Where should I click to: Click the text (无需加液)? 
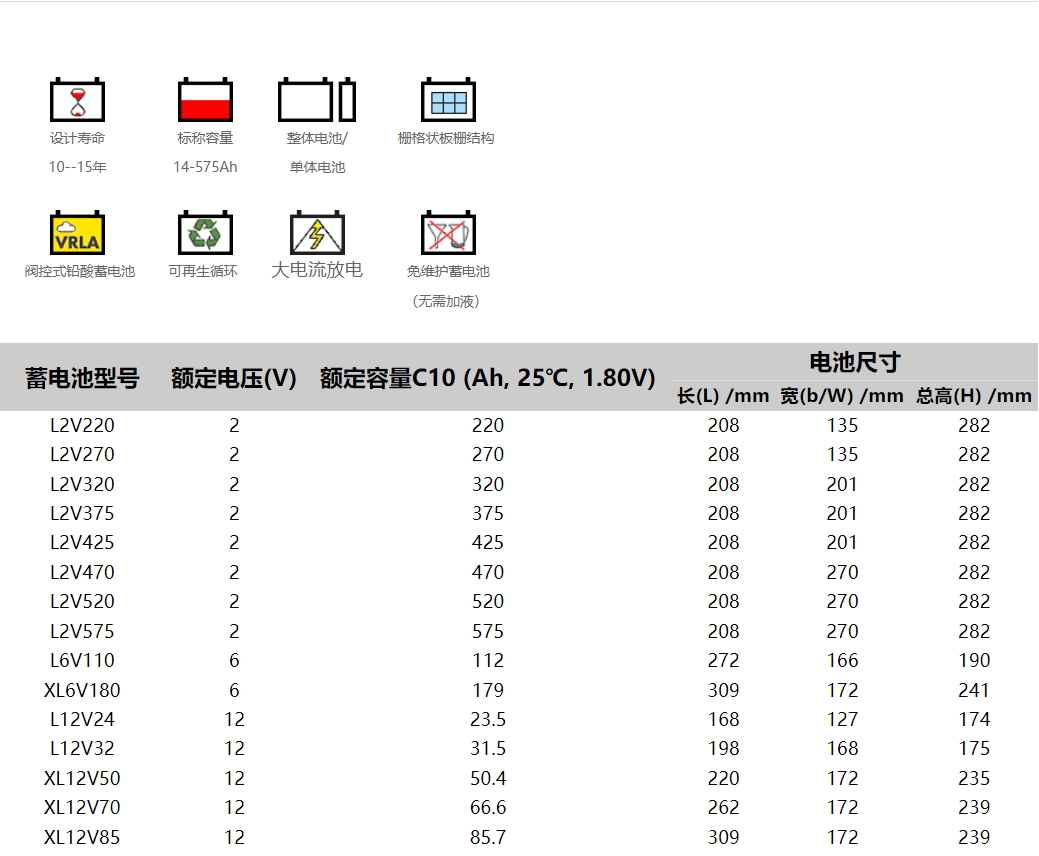tap(446, 301)
